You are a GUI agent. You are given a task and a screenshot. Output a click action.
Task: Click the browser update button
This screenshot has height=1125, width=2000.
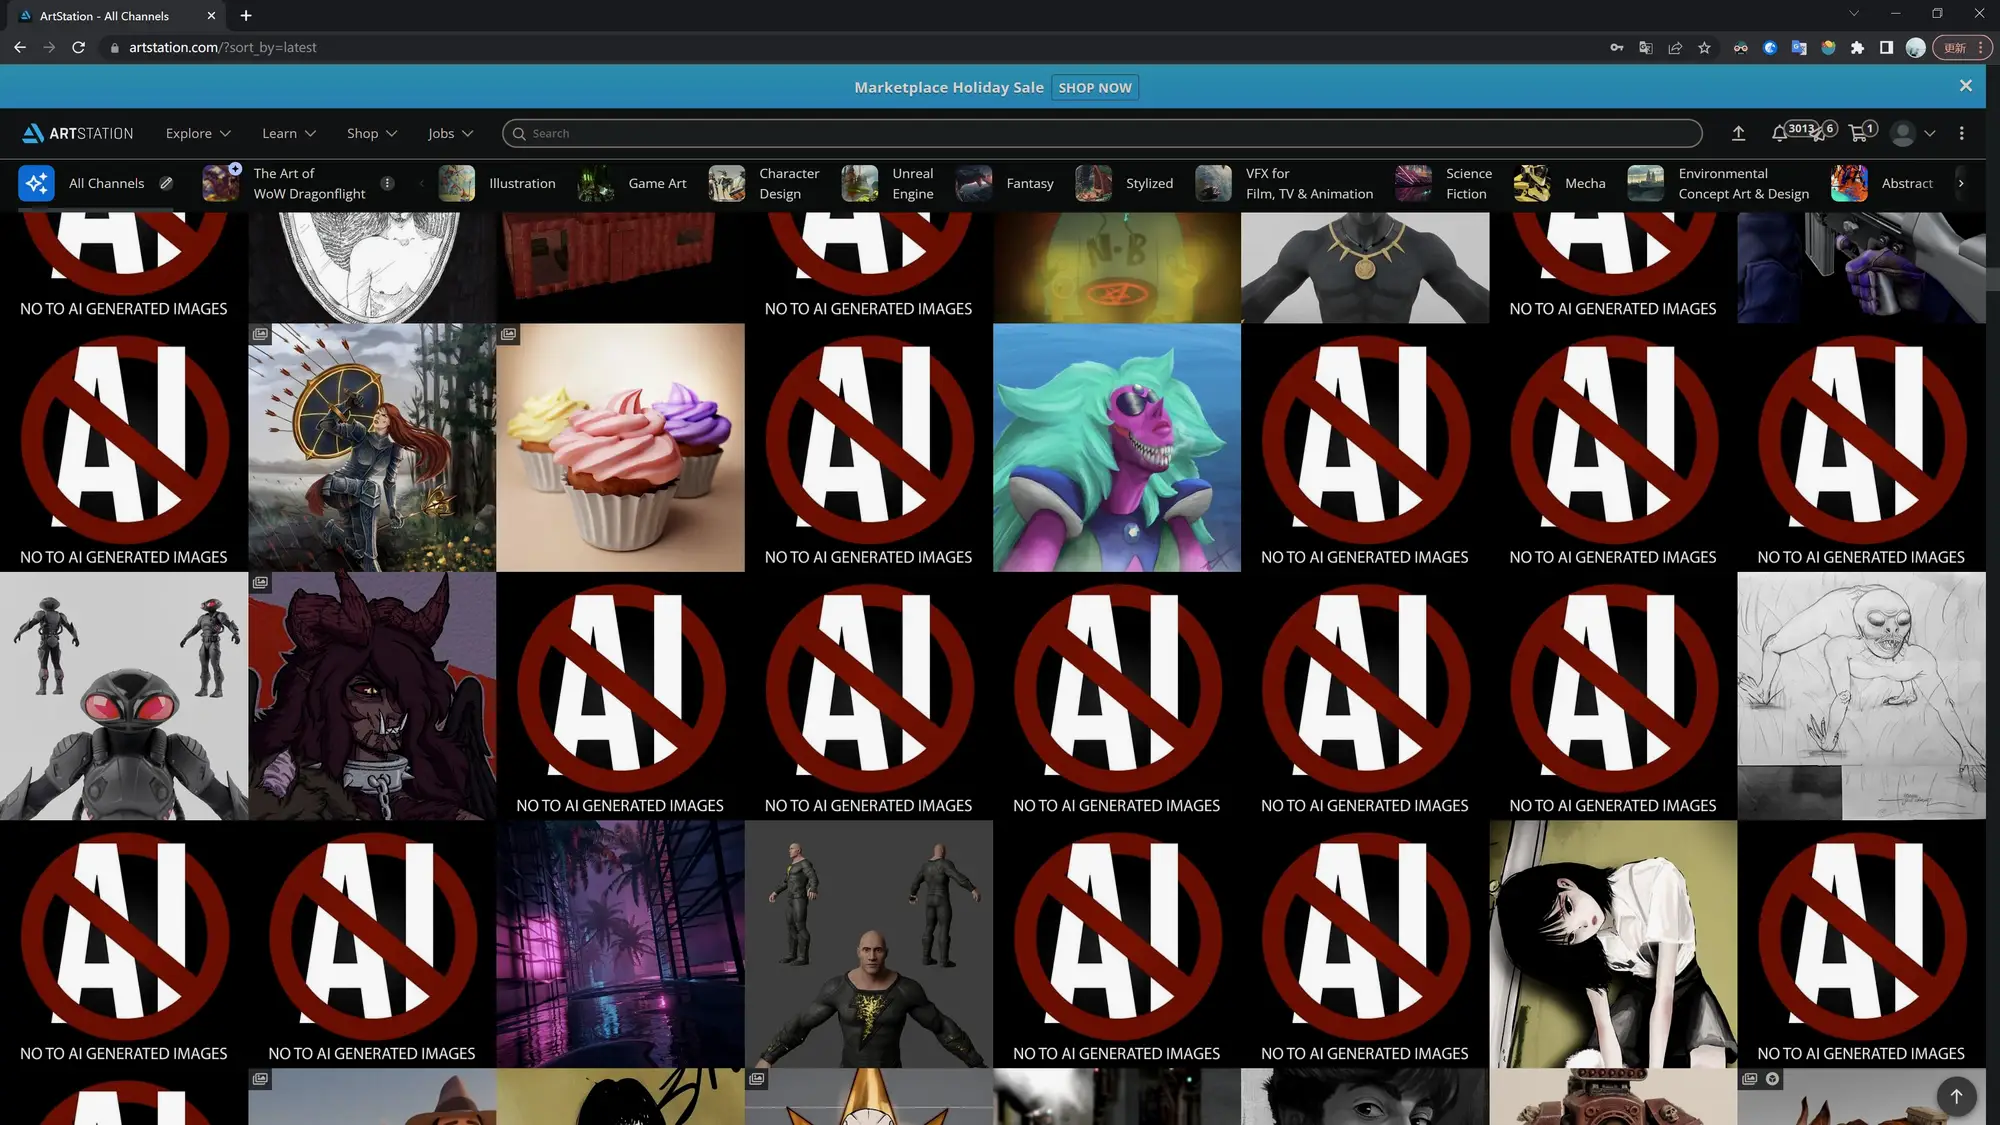point(1964,47)
